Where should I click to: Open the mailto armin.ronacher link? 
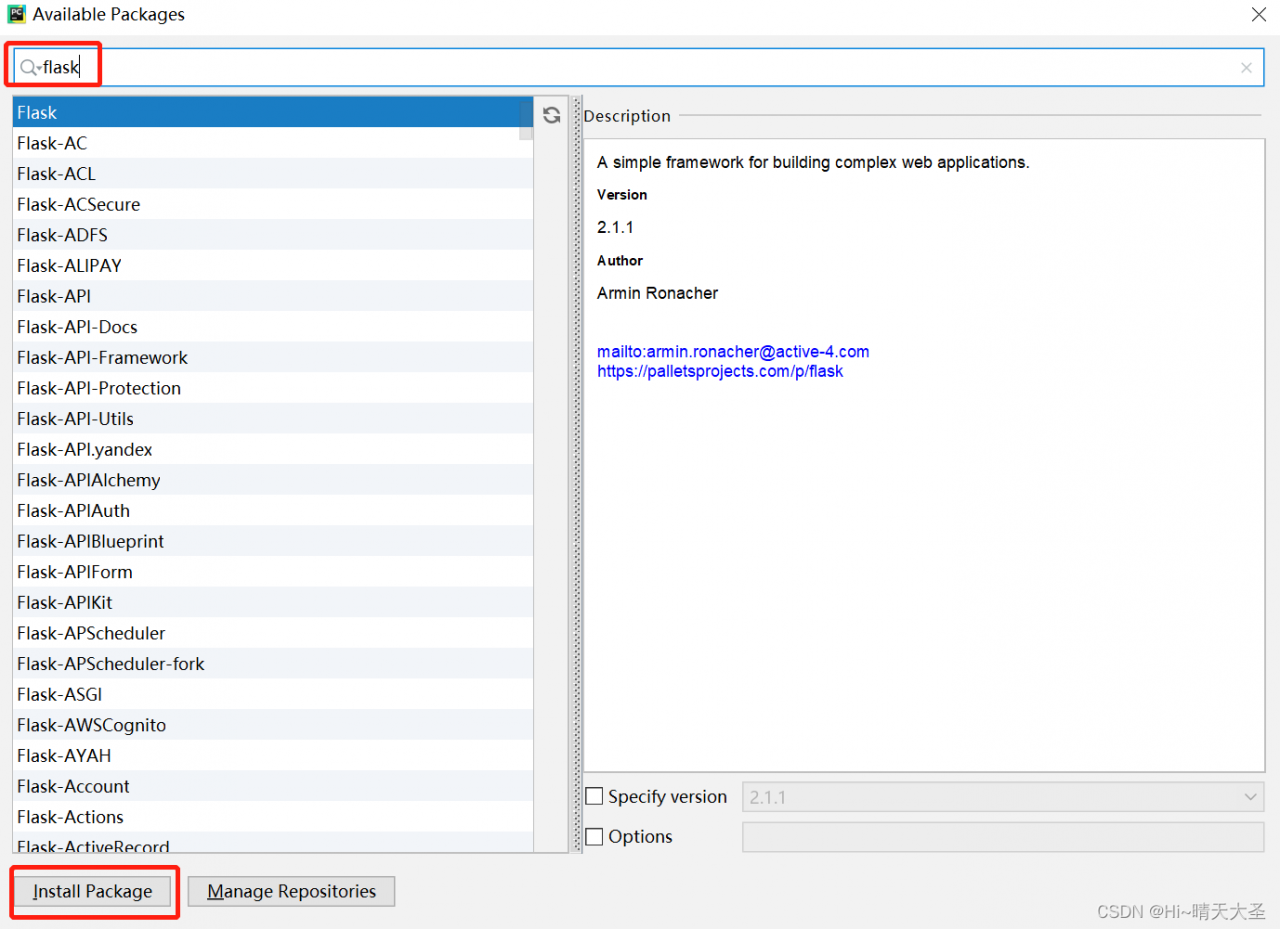tap(733, 352)
